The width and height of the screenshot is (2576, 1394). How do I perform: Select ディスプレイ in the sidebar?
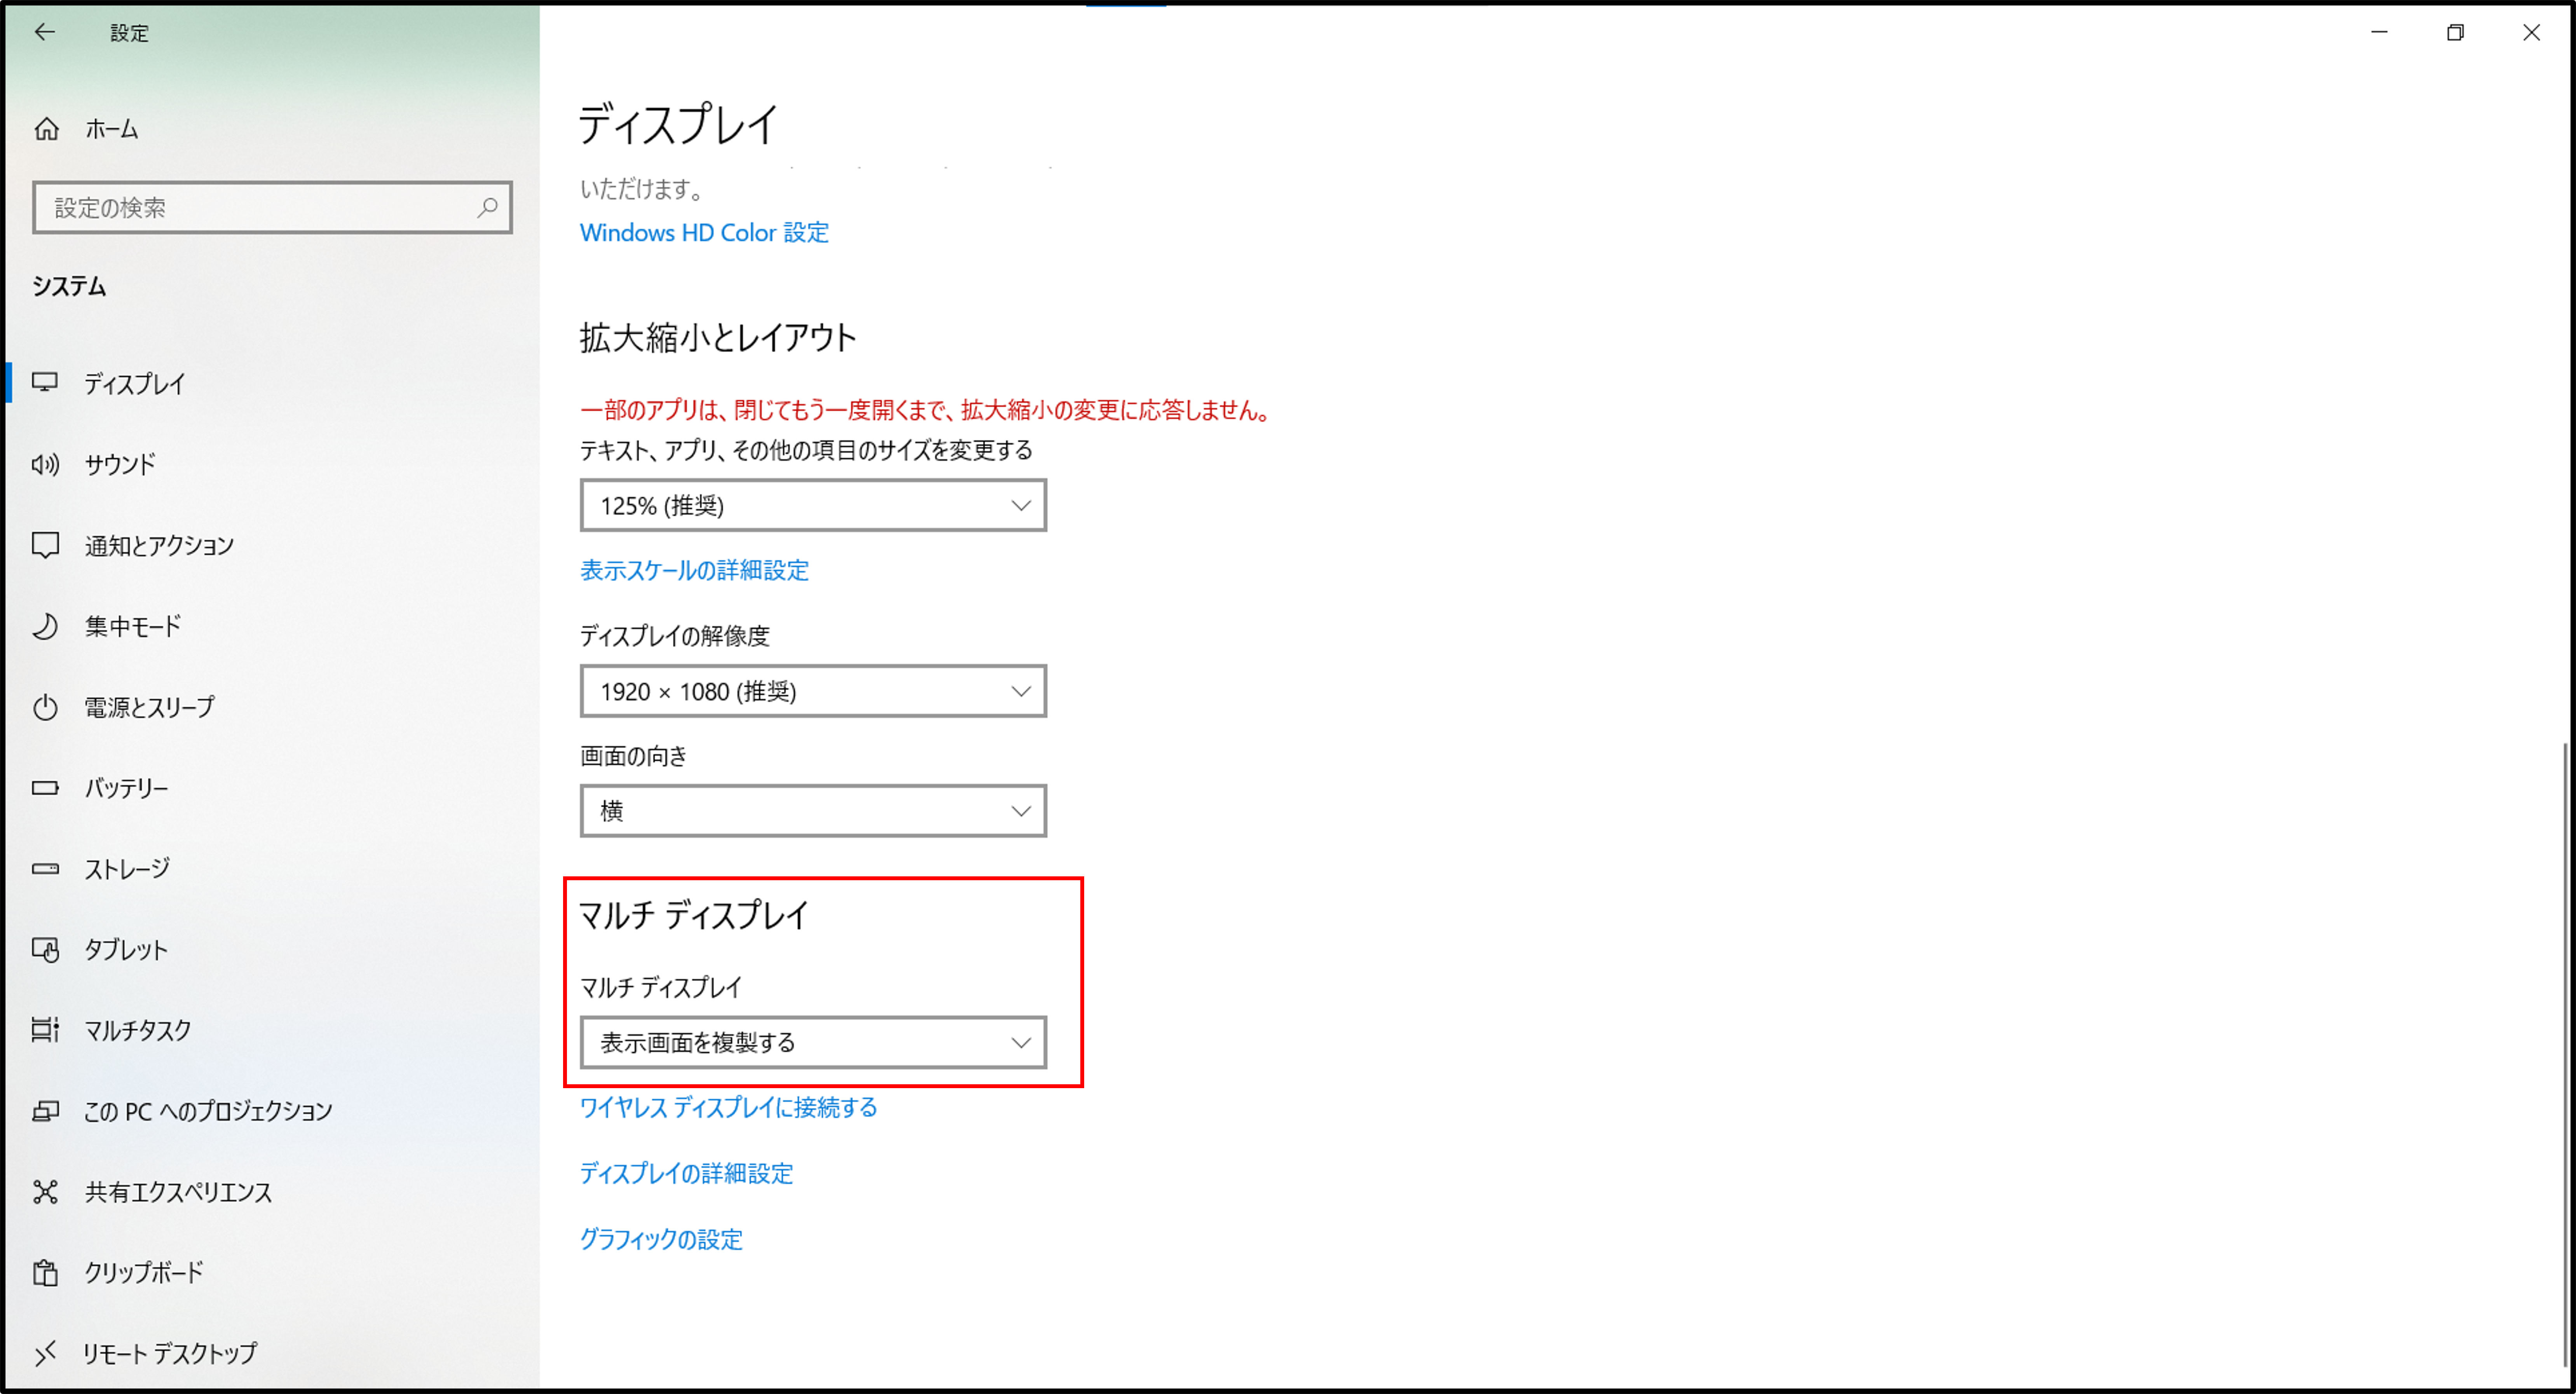[x=272, y=383]
